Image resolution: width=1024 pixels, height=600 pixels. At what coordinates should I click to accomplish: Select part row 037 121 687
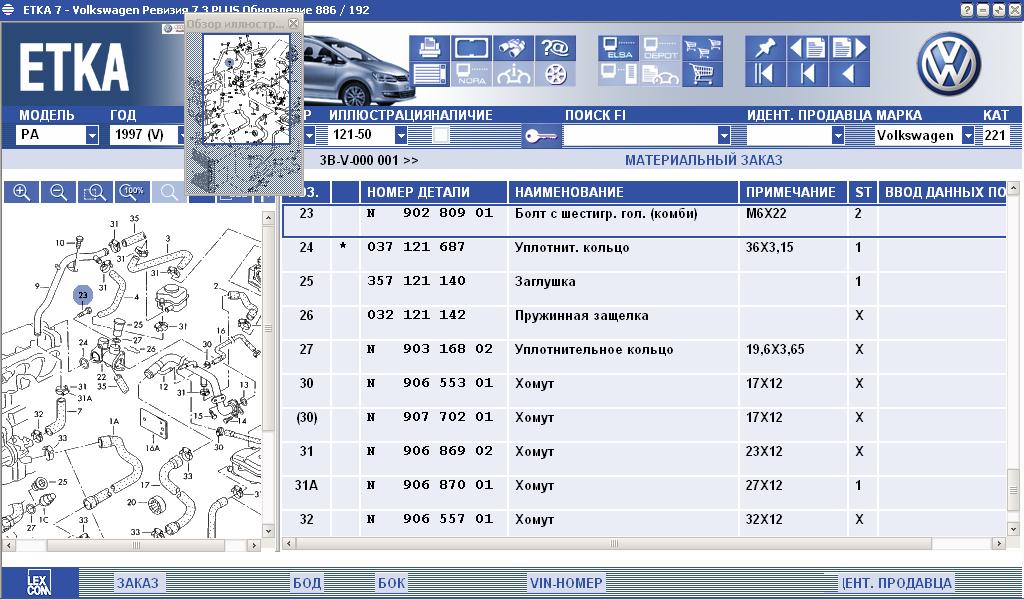(x=643, y=254)
